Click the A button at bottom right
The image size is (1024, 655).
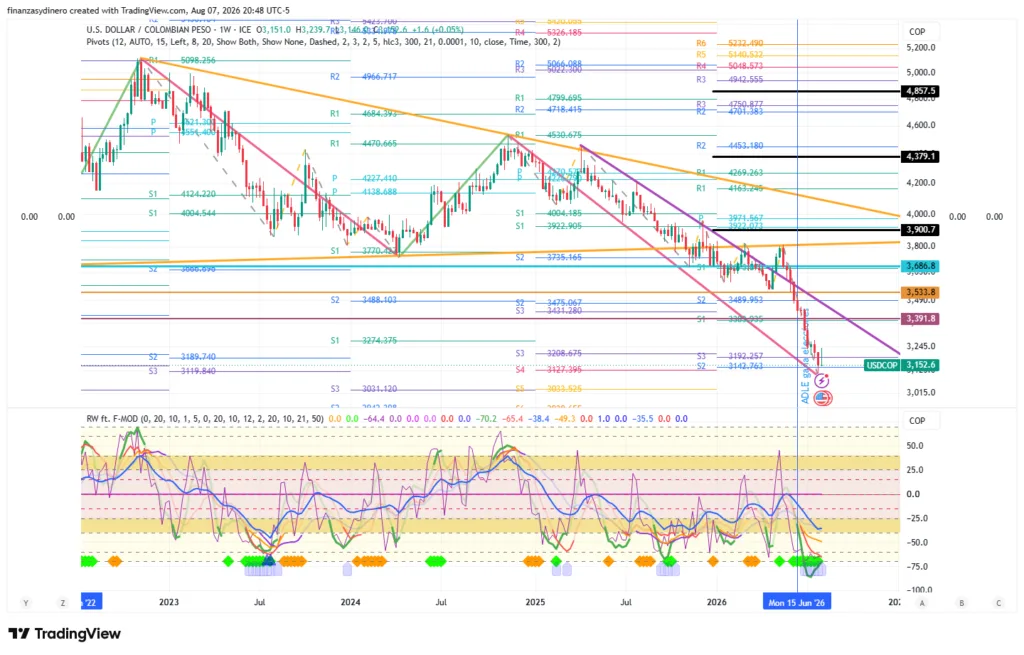tap(921, 603)
